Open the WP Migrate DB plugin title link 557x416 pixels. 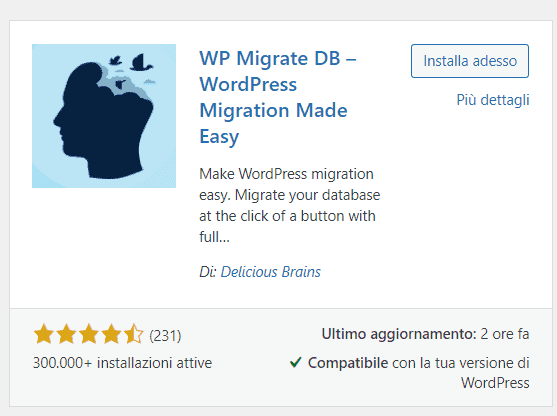pos(278,97)
